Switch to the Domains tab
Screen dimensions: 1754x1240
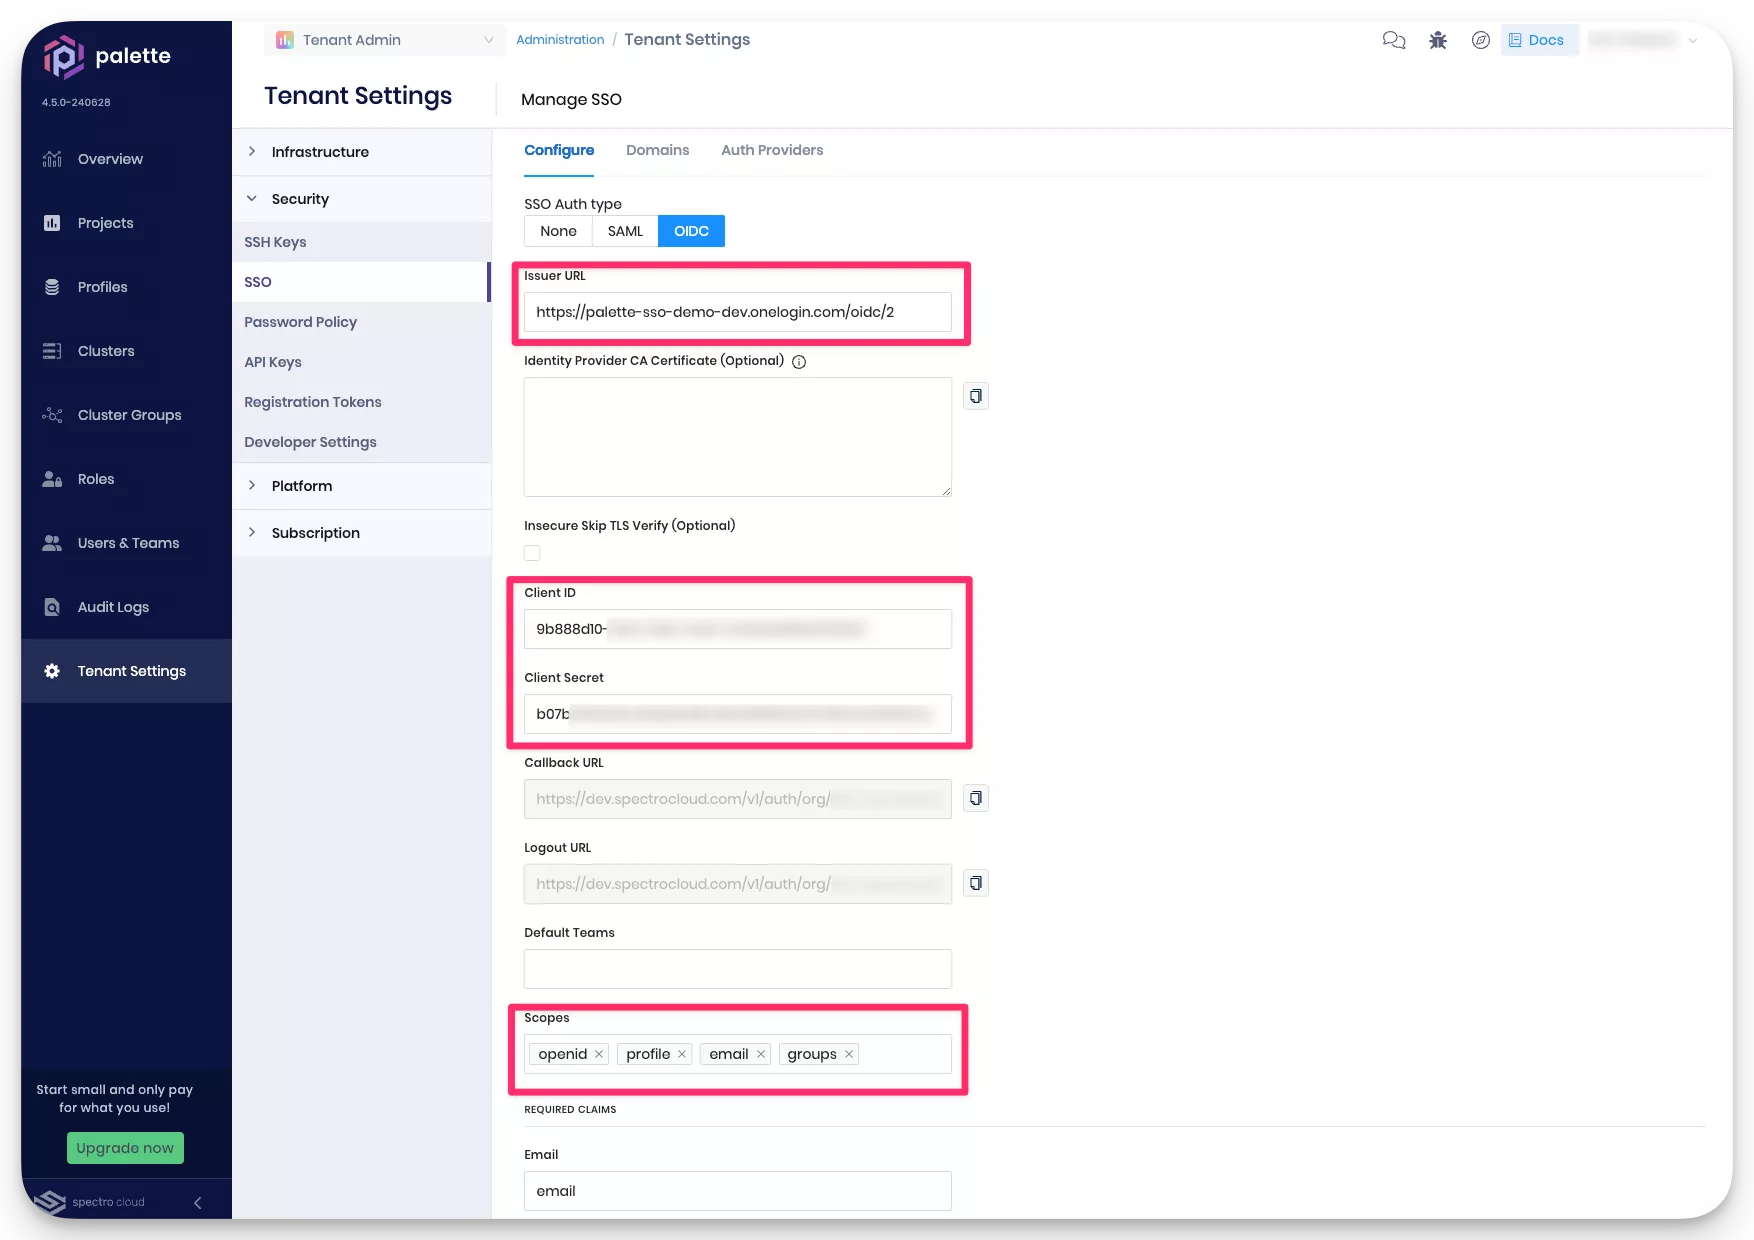[x=657, y=150]
